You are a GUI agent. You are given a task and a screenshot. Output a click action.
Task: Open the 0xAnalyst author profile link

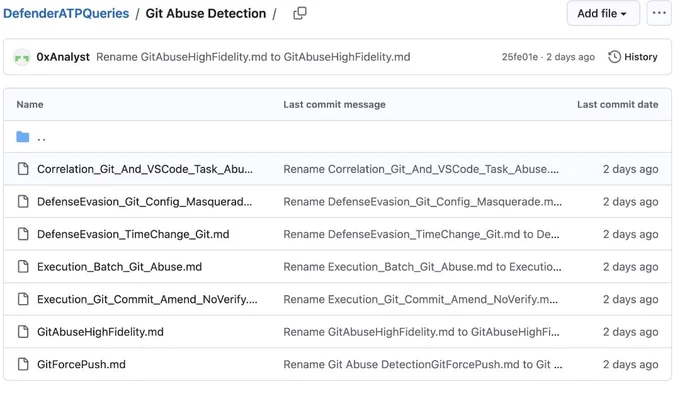63,57
